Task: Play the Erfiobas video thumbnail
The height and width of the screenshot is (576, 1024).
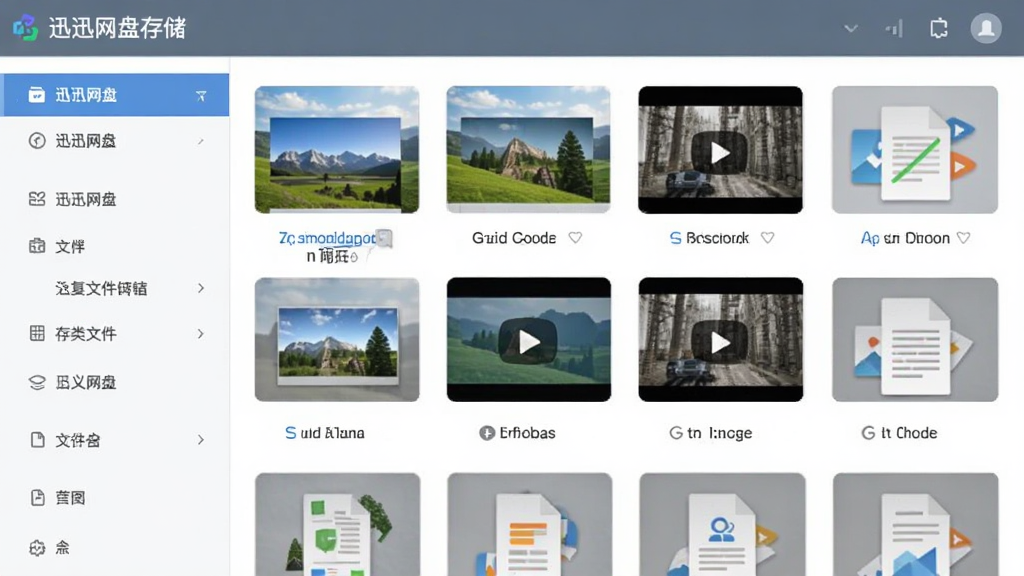Action: pyautogui.click(x=529, y=340)
